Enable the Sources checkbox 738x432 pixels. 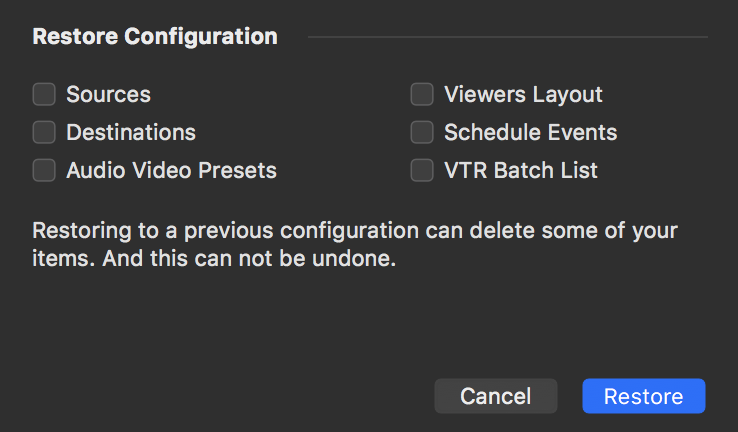44,95
